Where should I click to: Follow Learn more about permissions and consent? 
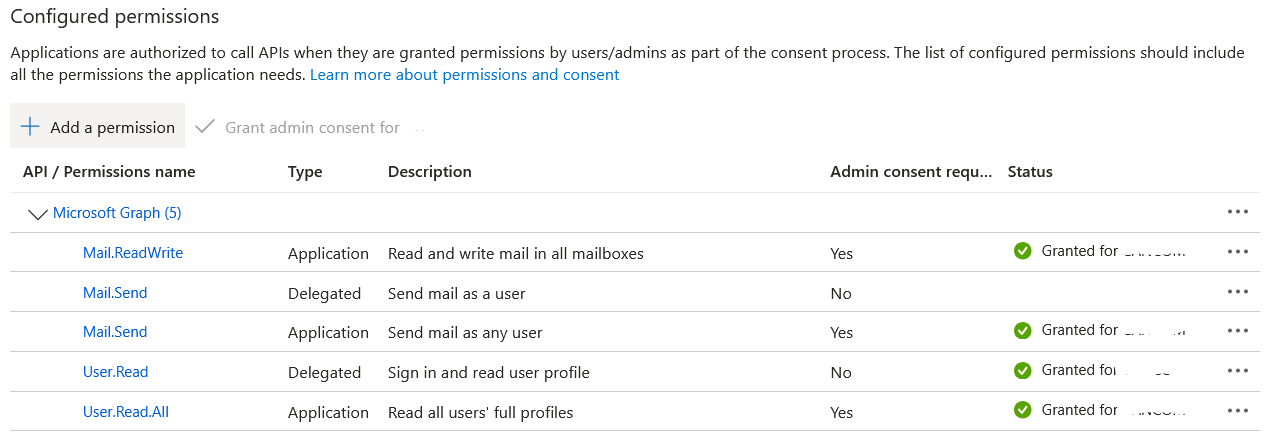(x=465, y=75)
